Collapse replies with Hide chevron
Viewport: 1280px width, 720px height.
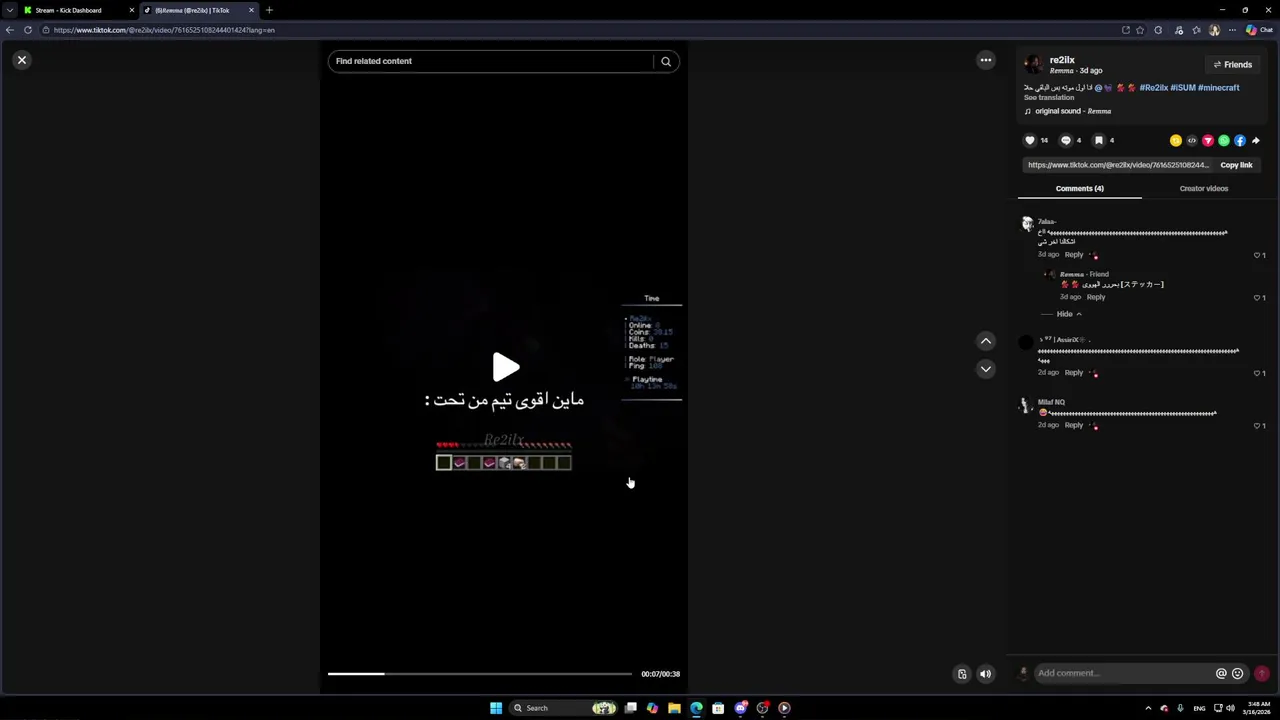1069,314
